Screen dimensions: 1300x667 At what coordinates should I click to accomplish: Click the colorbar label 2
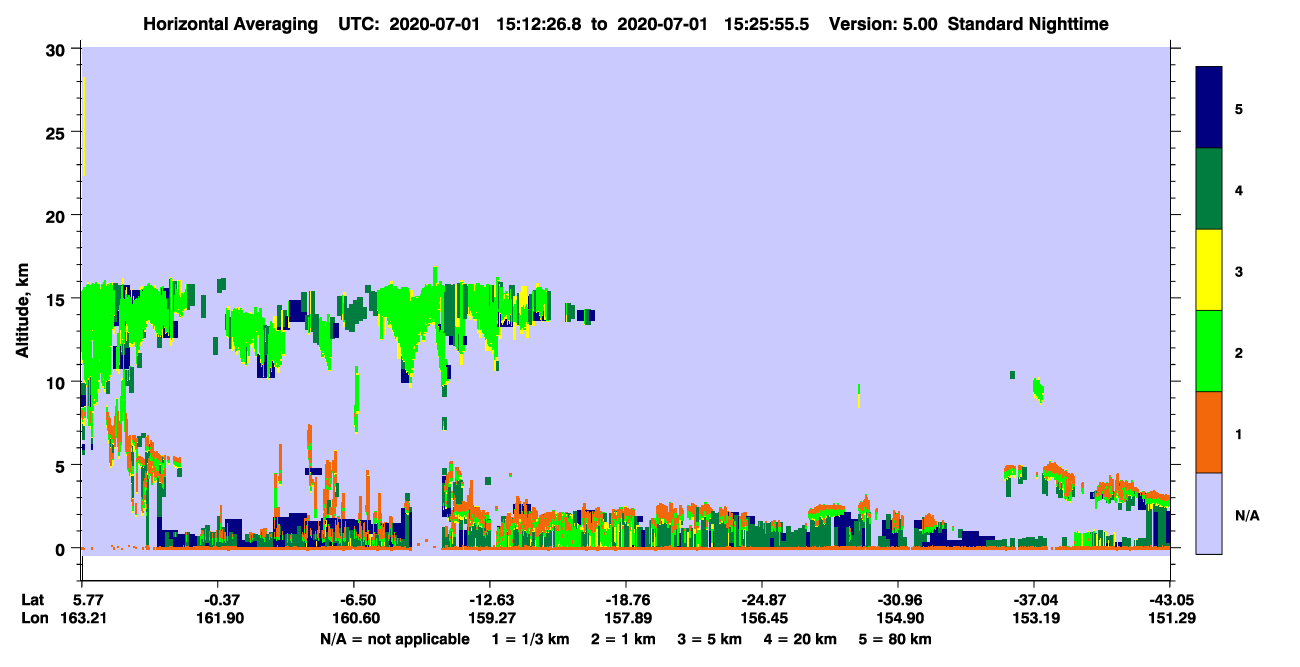(1239, 353)
